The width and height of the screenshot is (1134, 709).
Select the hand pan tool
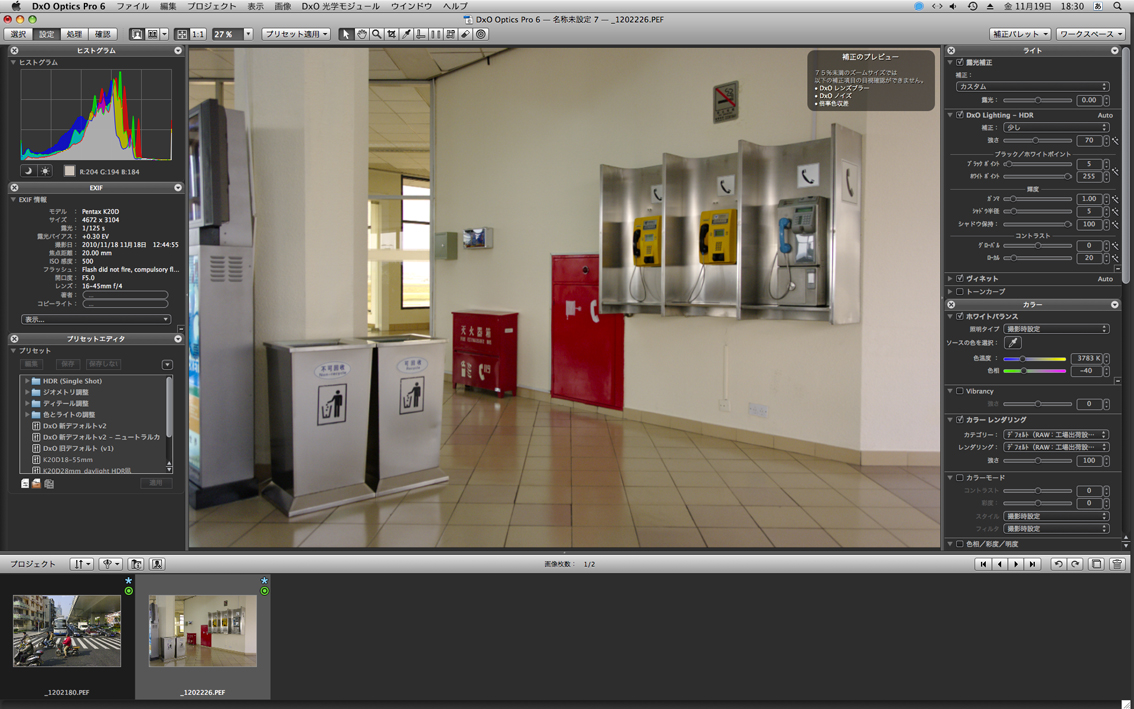tap(361, 34)
